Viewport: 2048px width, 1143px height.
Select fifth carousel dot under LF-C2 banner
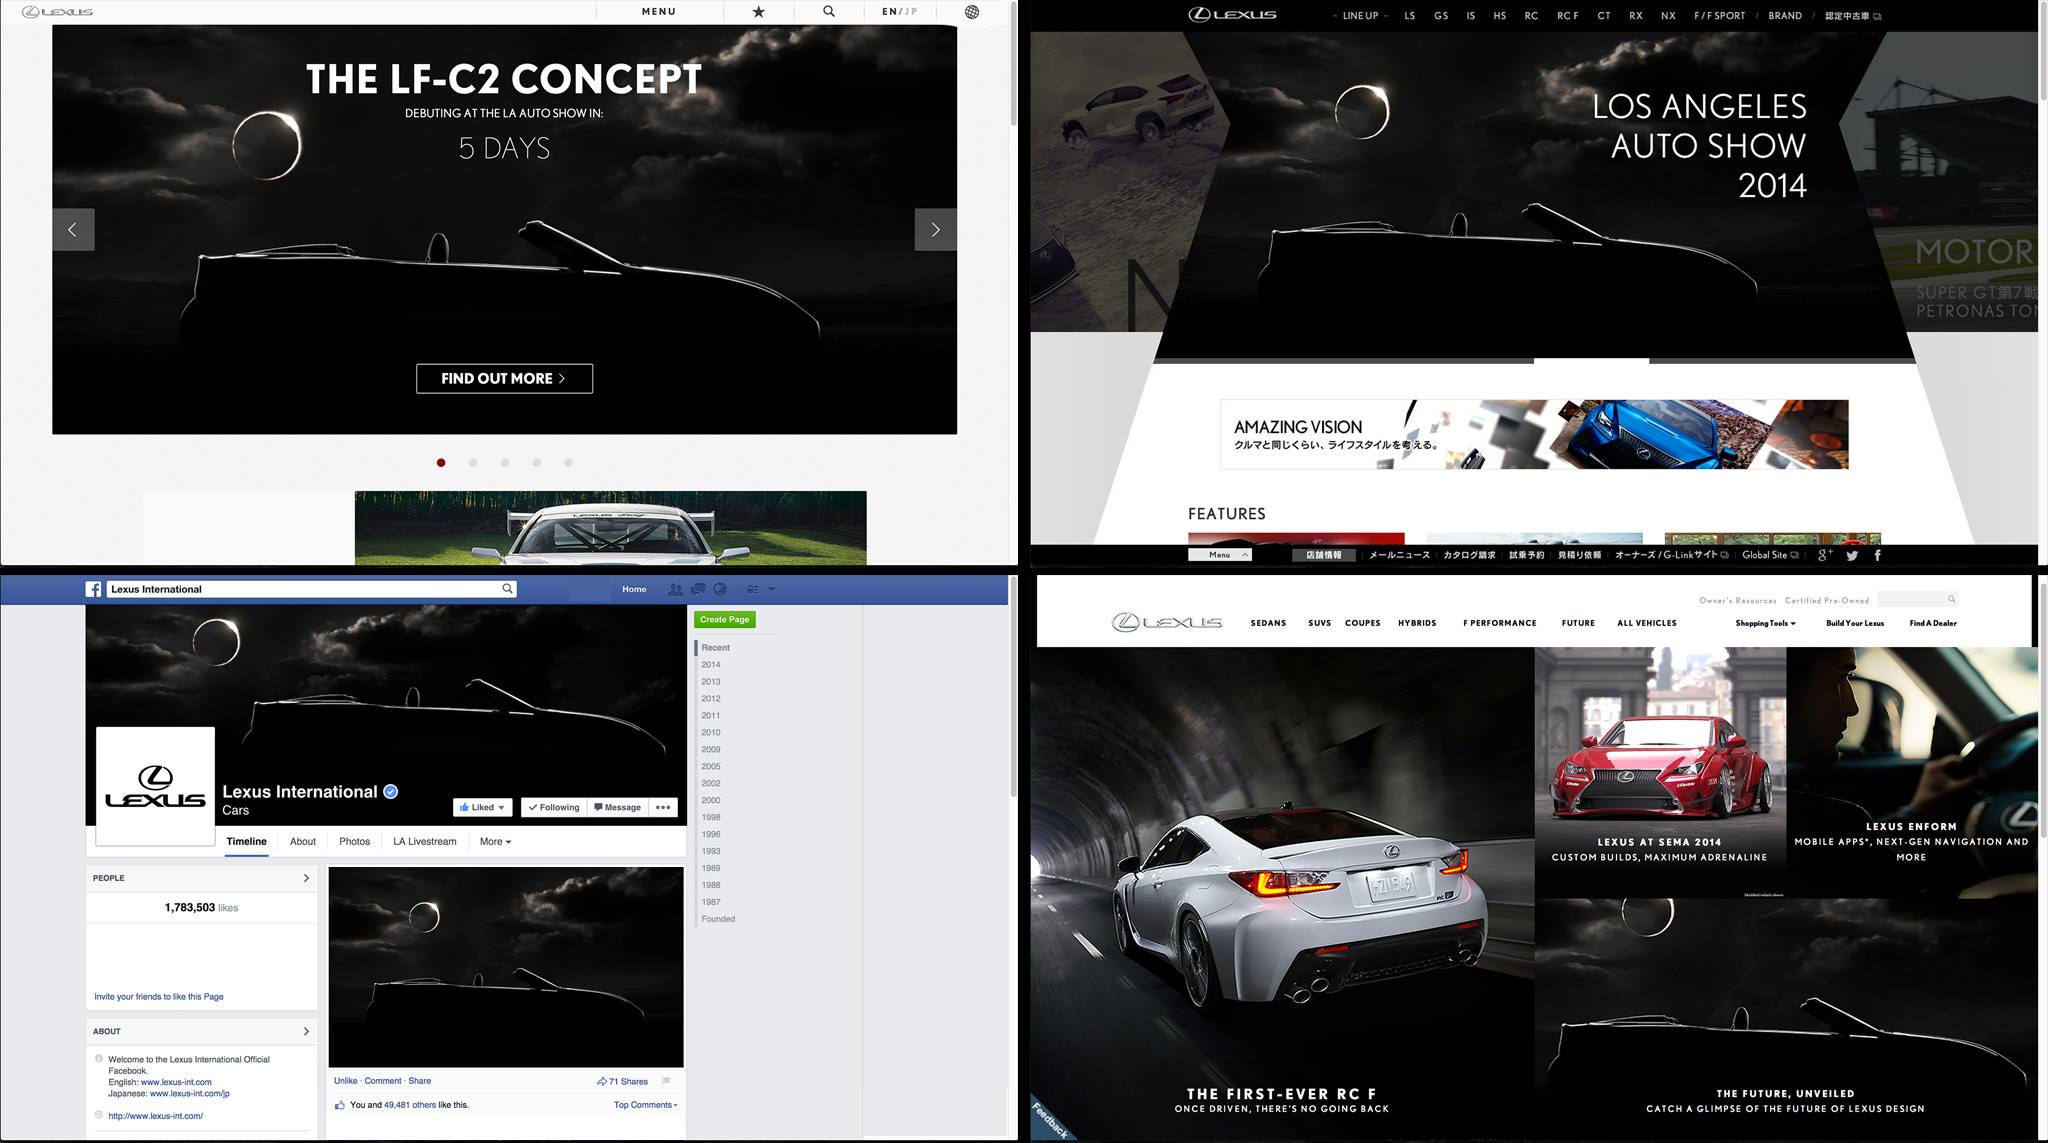[569, 463]
